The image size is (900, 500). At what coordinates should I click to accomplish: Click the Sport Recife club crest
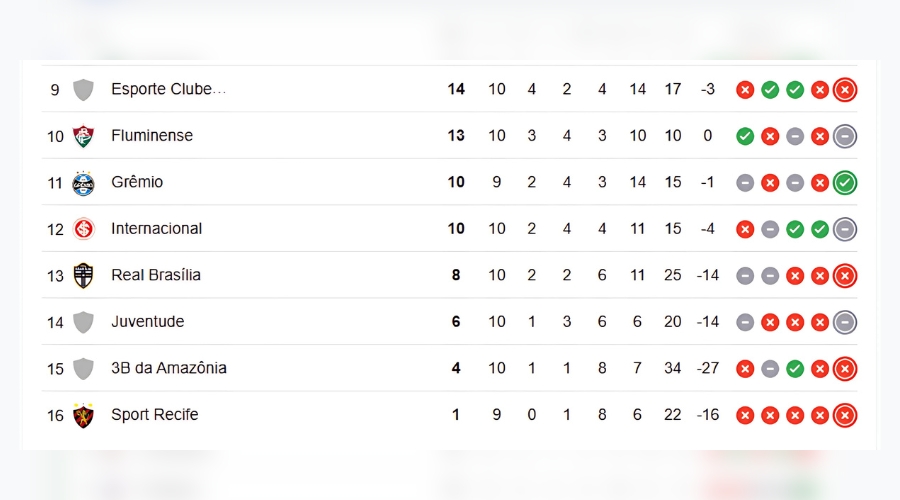tap(84, 415)
